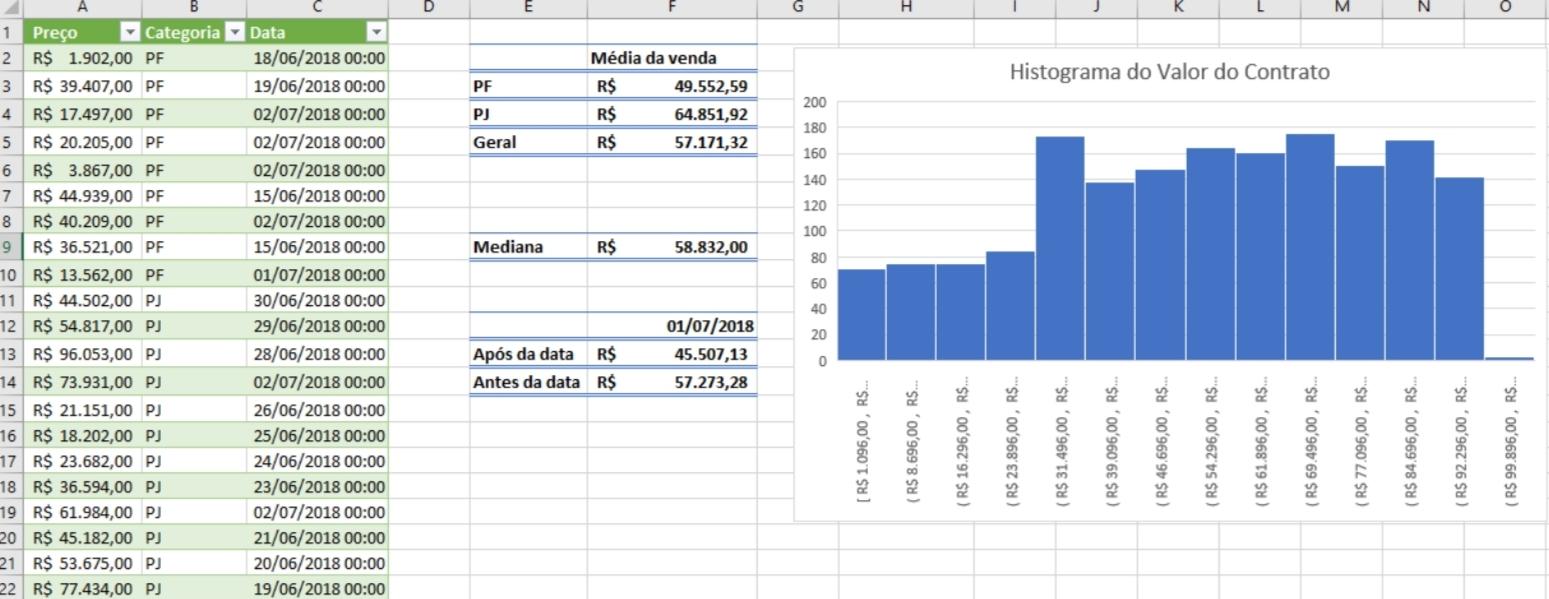Image resolution: width=1549 pixels, height=599 pixels.
Task: Click the PF label in the summary table
Action: 528,86
